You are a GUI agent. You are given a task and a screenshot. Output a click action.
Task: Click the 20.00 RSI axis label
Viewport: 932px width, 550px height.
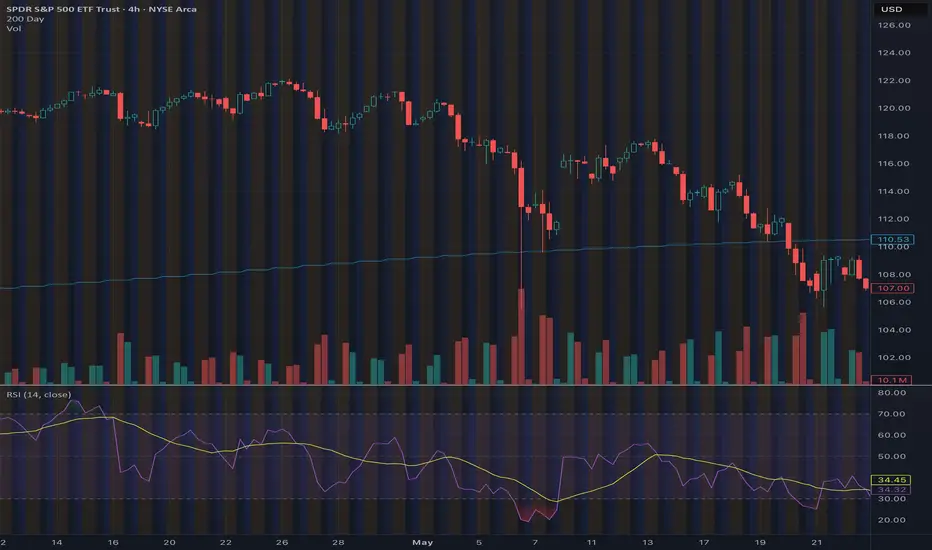[x=892, y=520]
